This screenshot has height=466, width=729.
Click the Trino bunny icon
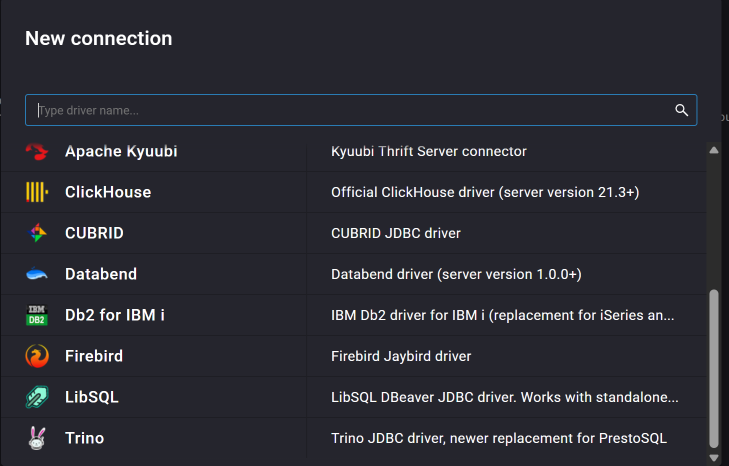coord(37,438)
